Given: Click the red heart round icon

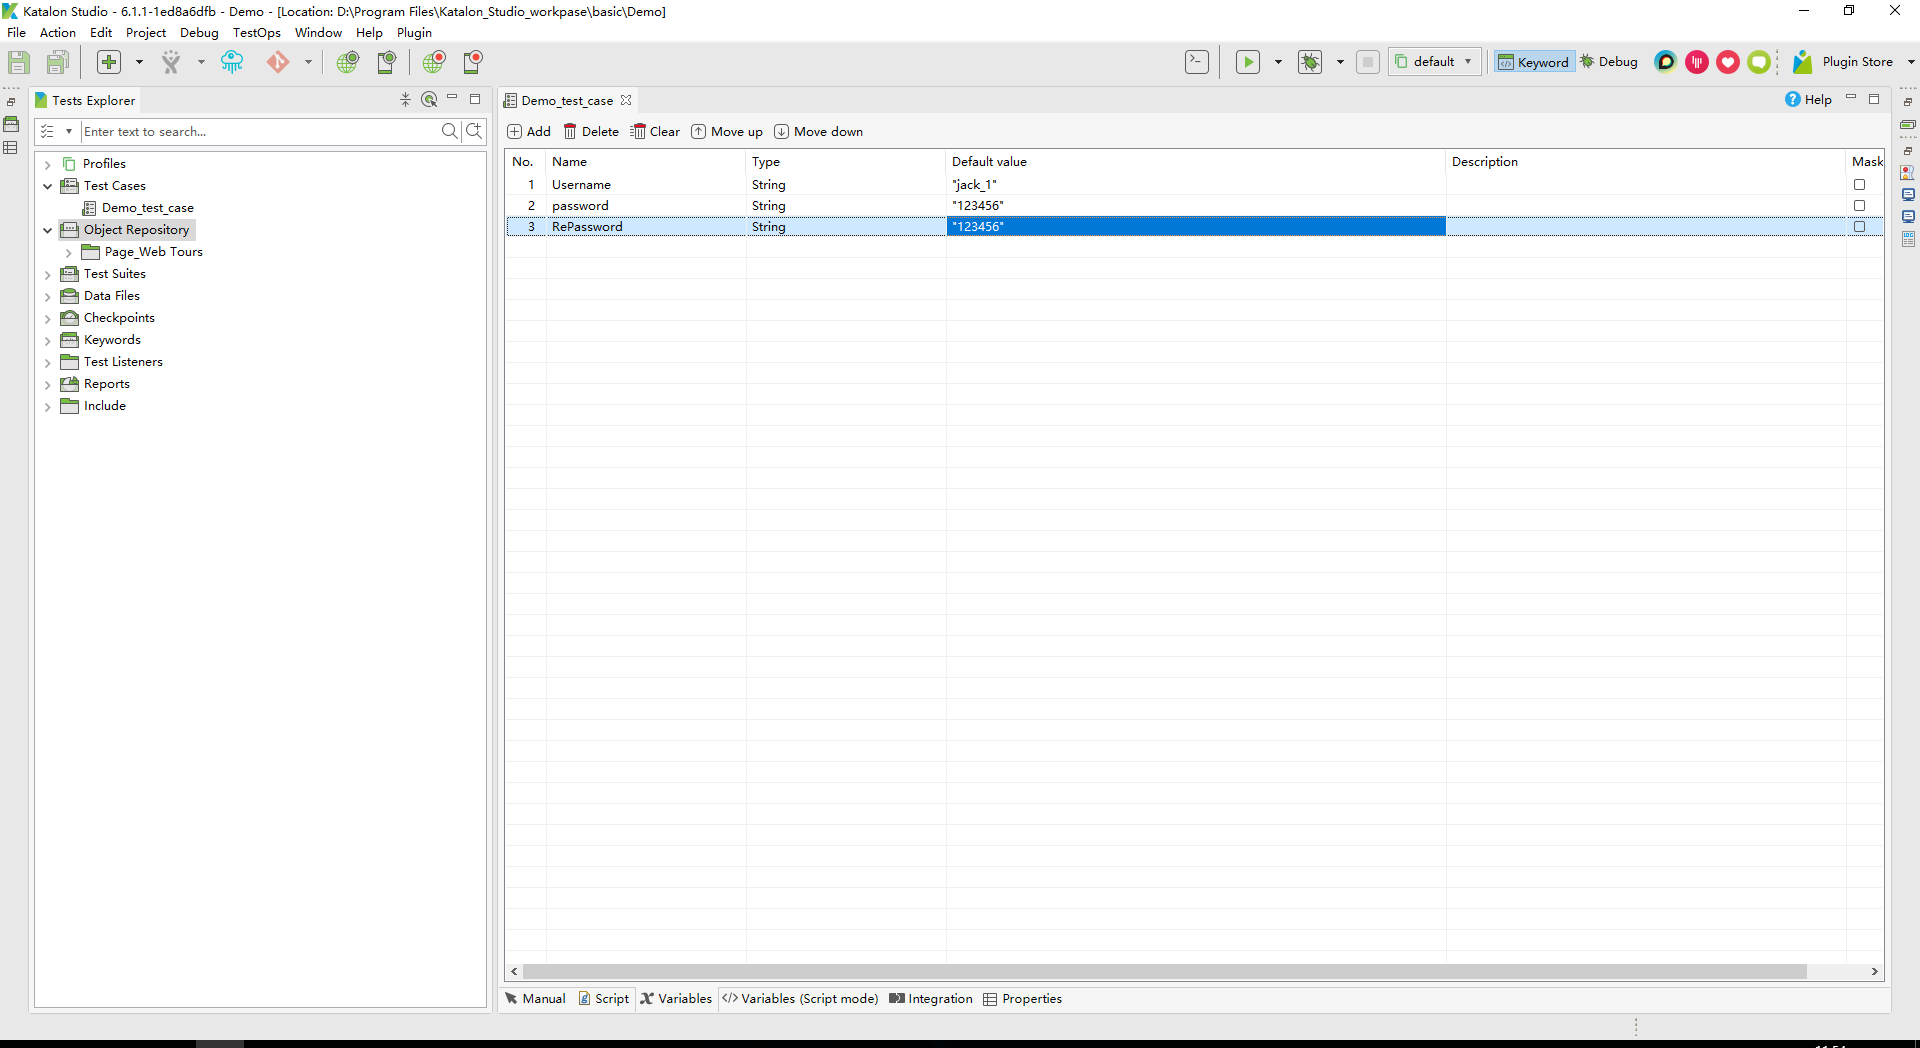Looking at the screenshot, I should coord(1728,62).
